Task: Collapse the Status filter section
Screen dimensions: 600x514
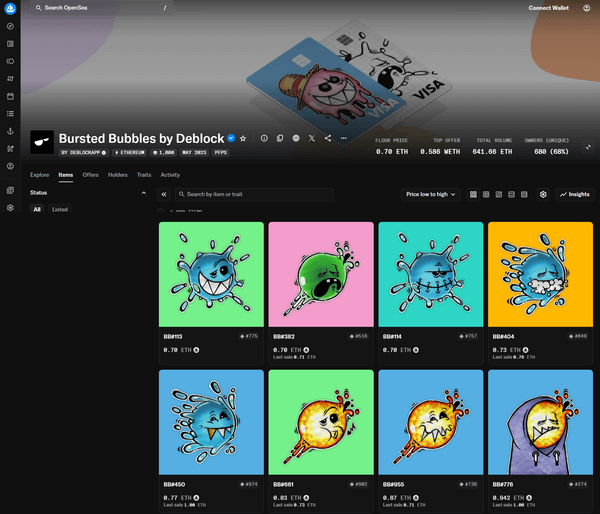Action: tap(143, 193)
